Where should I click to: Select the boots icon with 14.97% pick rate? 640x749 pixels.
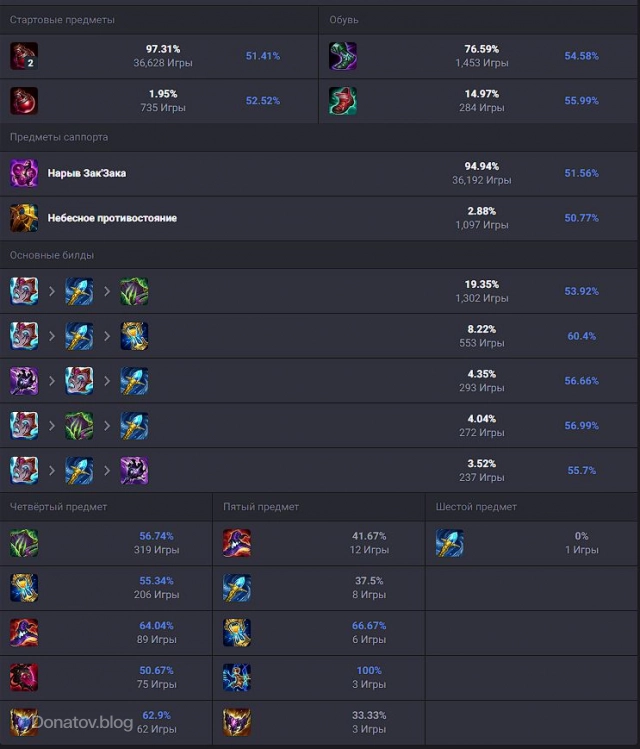[x=343, y=101]
